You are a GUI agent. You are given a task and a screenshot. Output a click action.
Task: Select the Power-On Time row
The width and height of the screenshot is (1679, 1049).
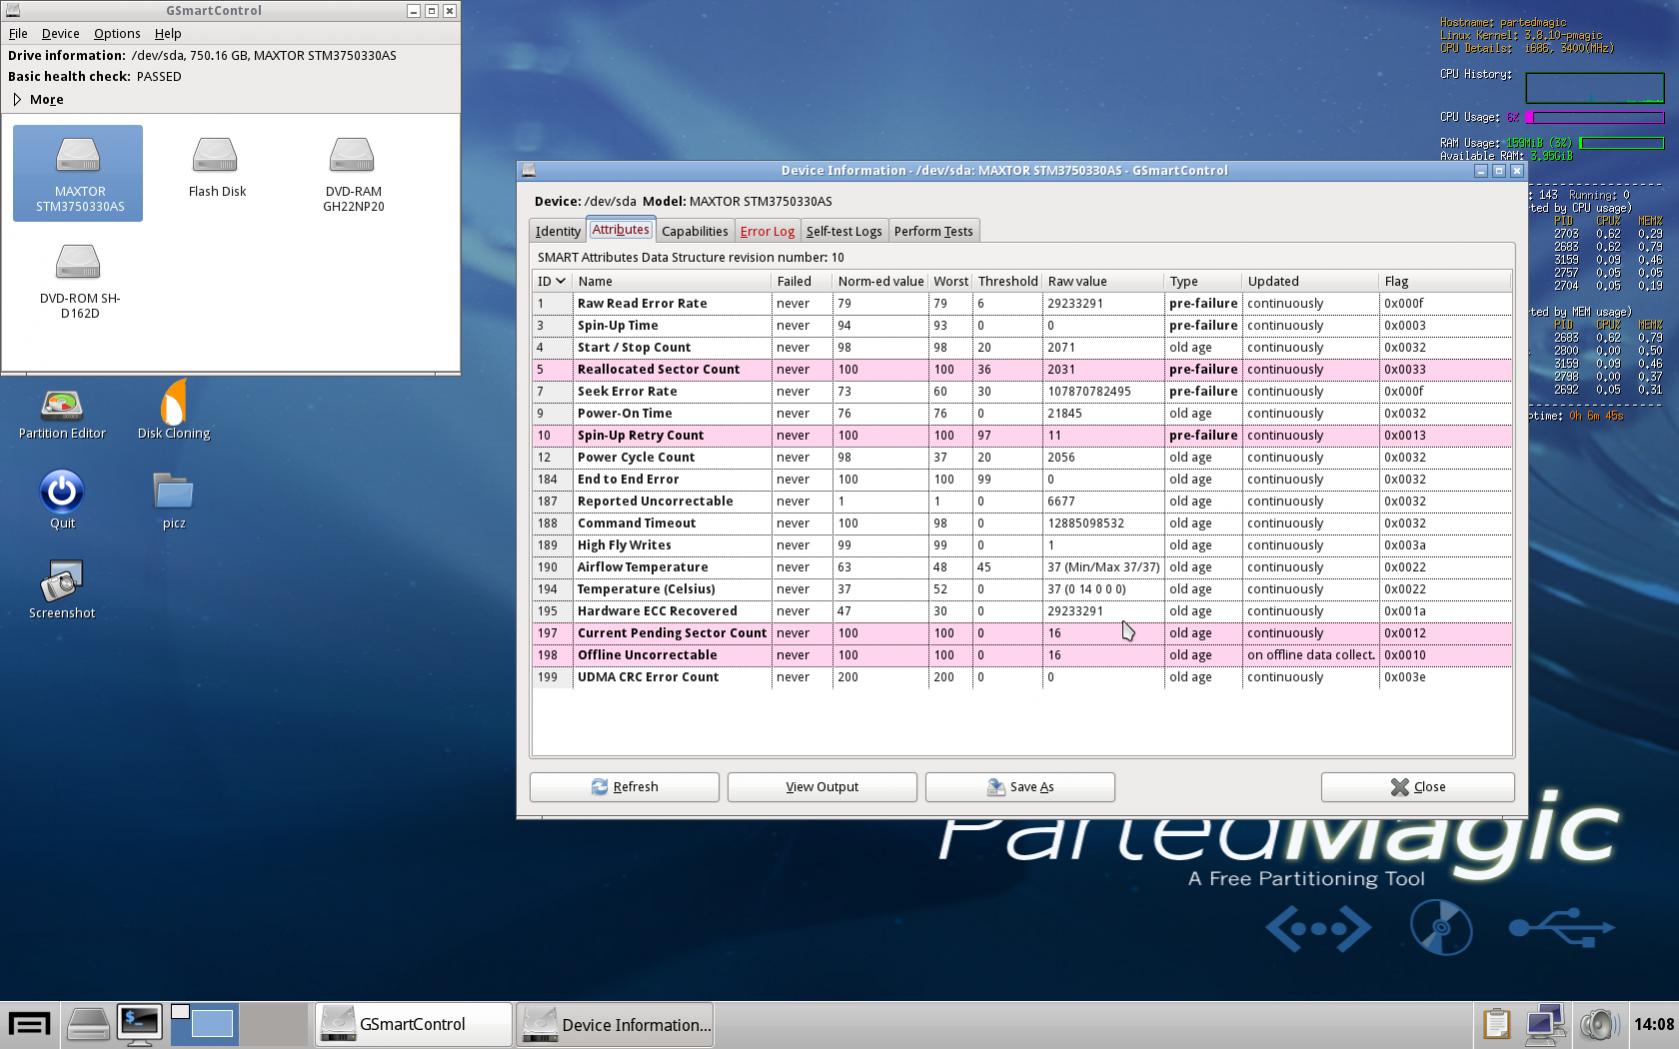tap(1022, 413)
